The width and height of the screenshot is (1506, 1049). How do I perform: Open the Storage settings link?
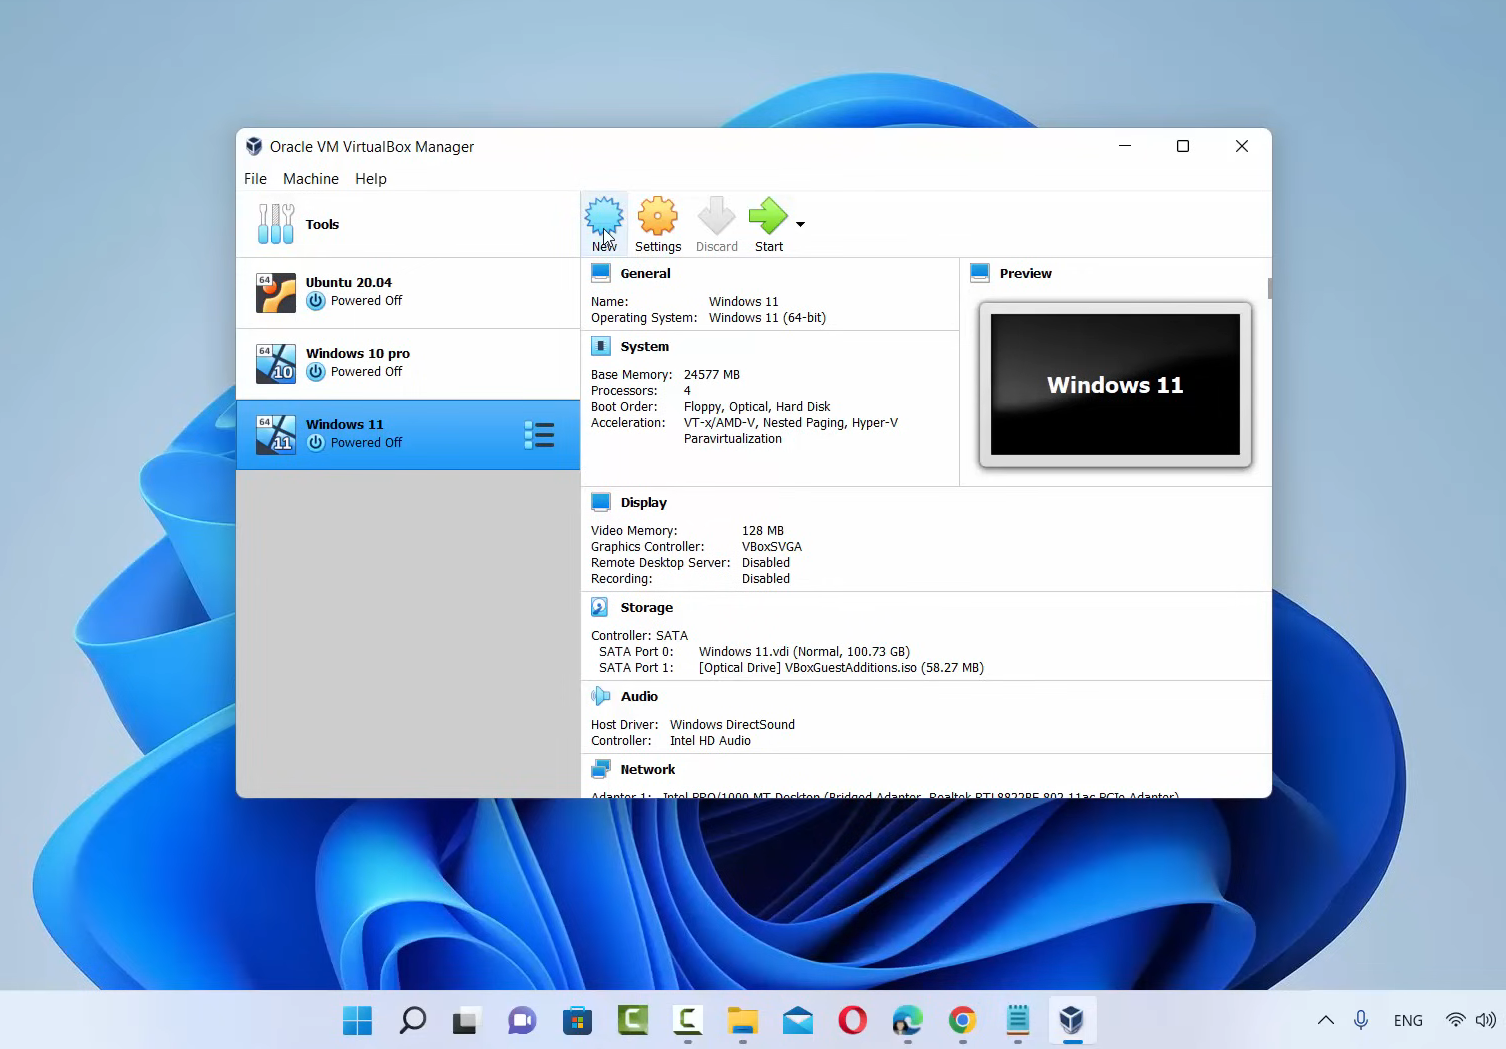click(x=647, y=607)
